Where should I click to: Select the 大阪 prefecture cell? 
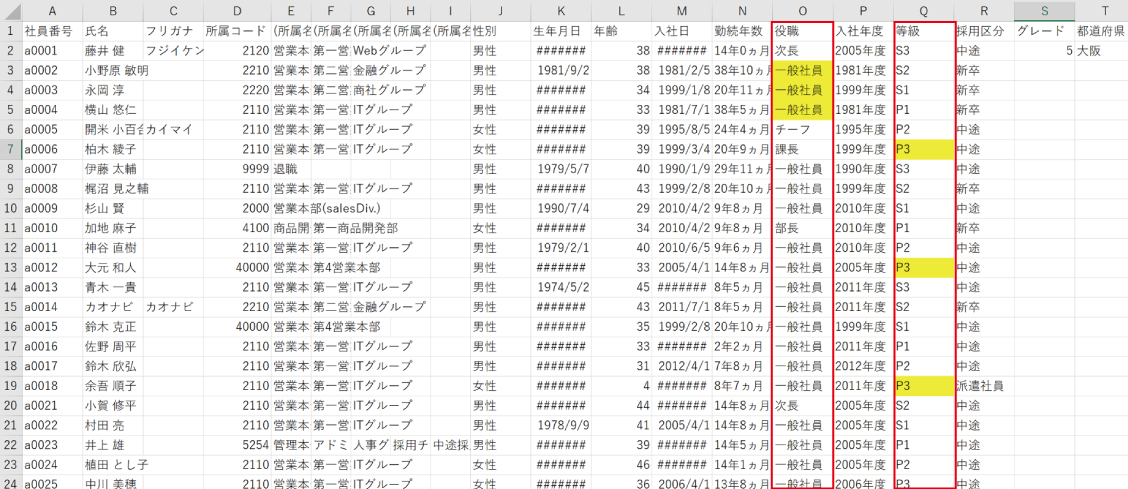pos(1101,50)
